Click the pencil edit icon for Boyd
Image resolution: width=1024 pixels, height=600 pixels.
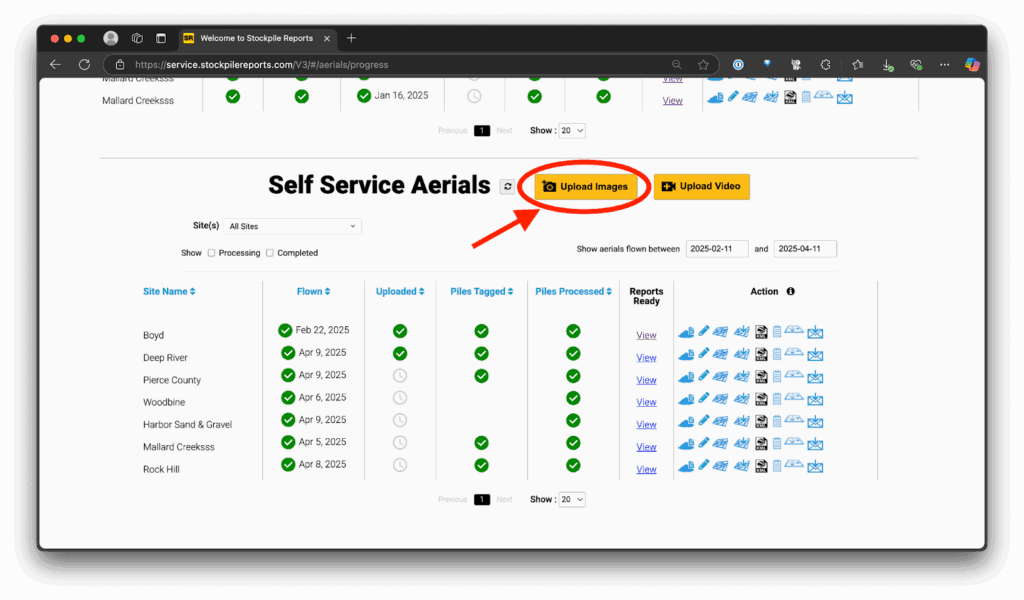(x=704, y=332)
